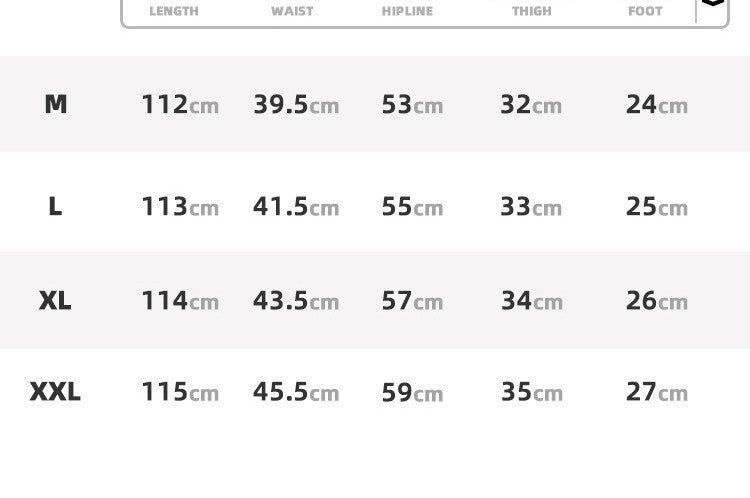Click the 55cm hipline value for L

tap(412, 206)
